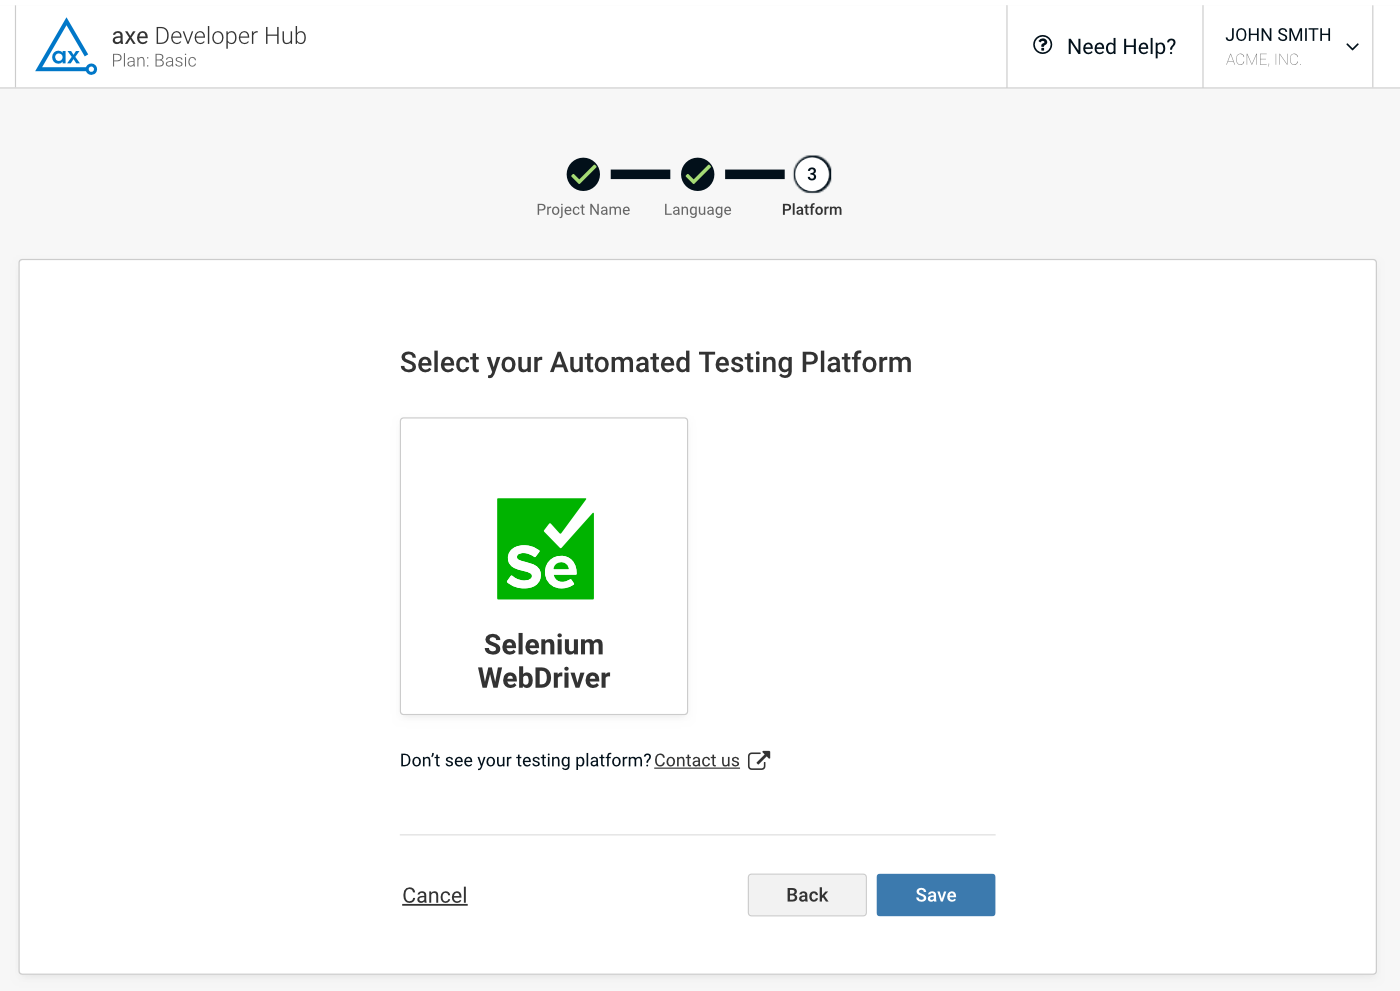Click the completed checkmark for Language step
This screenshot has width=1400, height=991.
[697, 173]
